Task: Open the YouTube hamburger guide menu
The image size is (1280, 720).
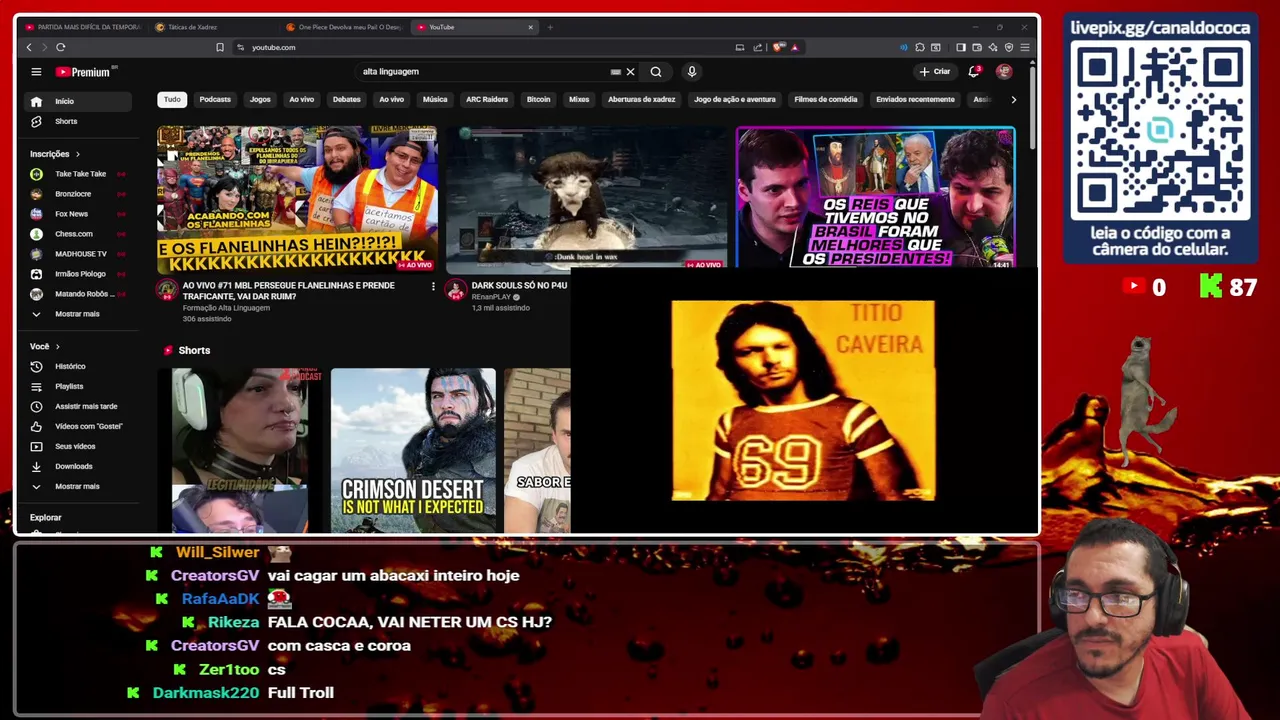Action: pos(36,72)
